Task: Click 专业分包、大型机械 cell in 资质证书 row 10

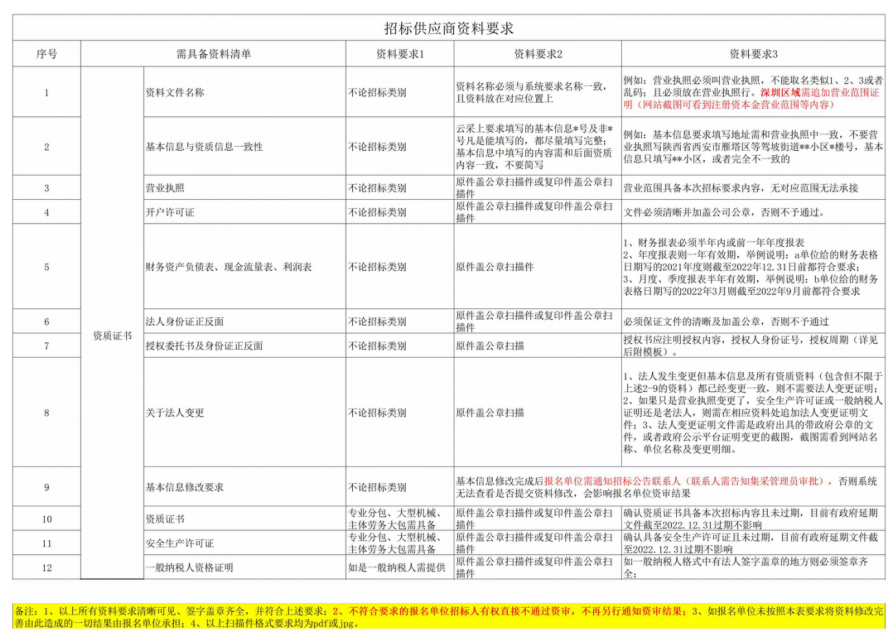Action: (x=400, y=519)
